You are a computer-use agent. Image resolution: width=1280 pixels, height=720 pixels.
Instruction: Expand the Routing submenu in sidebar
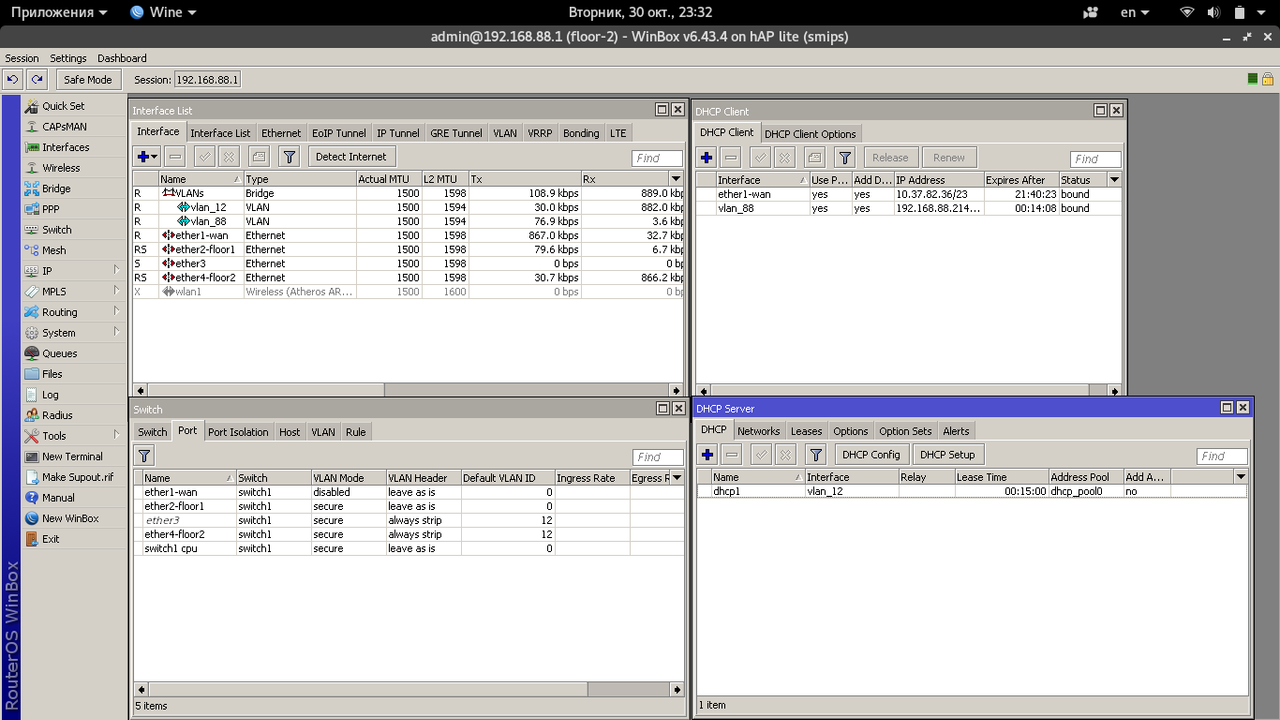click(x=116, y=312)
